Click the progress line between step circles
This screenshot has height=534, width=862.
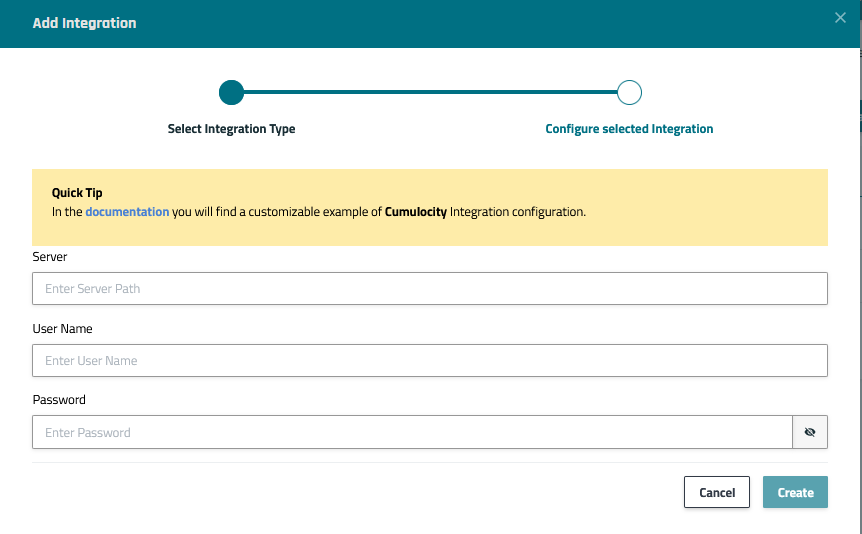[430, 93]
